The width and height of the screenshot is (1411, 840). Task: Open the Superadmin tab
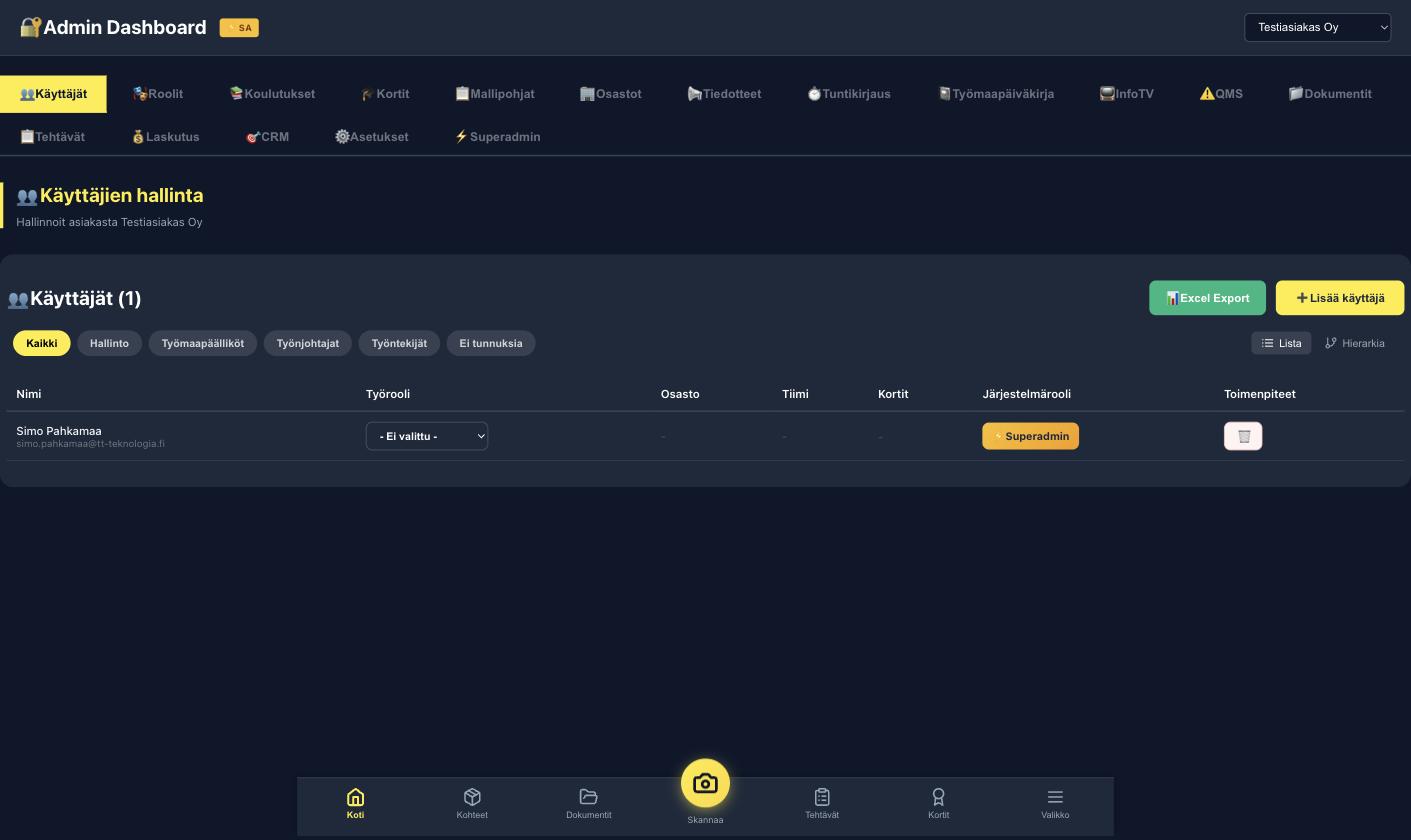[498, 137]
